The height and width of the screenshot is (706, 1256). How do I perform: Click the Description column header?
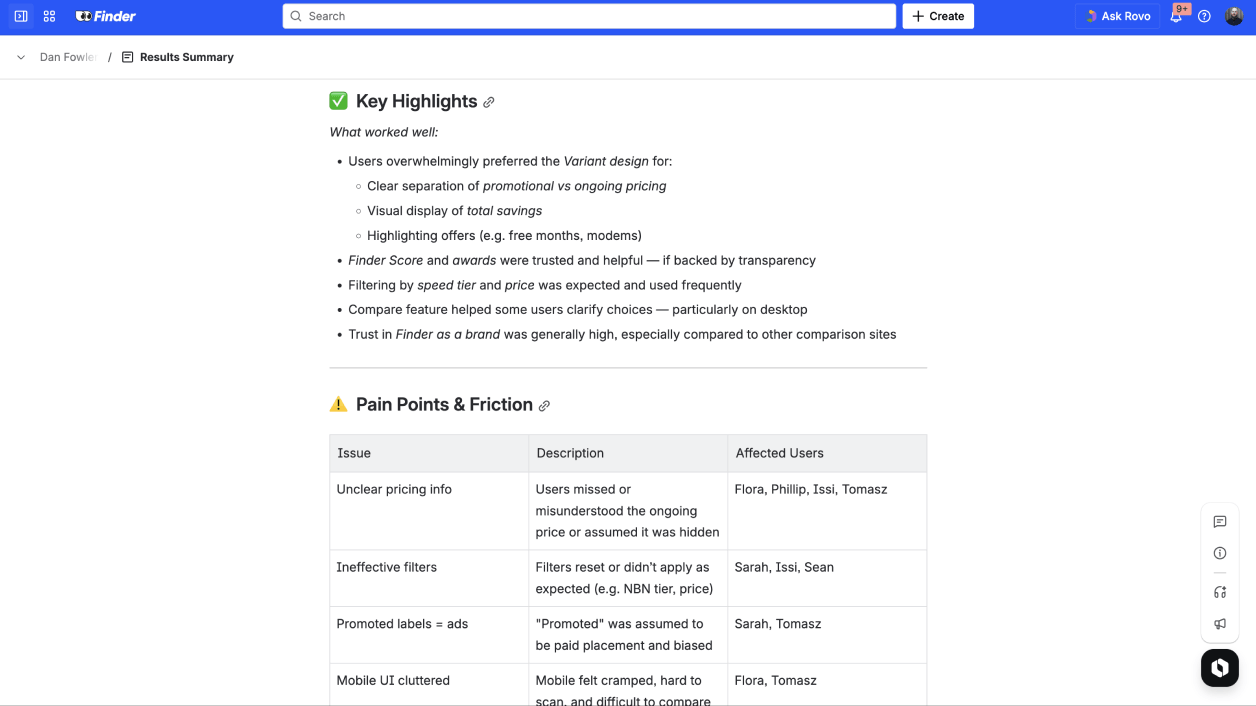pos(628,453)
